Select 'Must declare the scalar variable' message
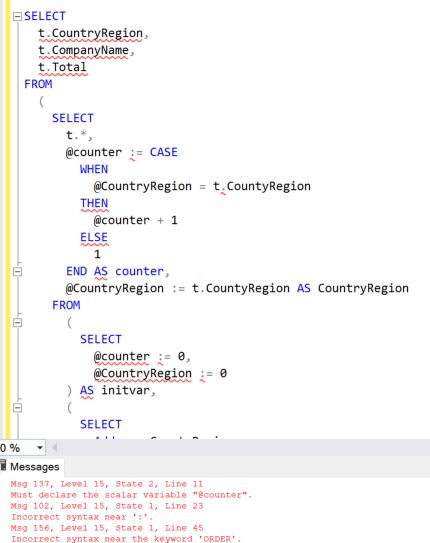The width and height of the screenshot is (430, 543). click(x=131, y=495)
